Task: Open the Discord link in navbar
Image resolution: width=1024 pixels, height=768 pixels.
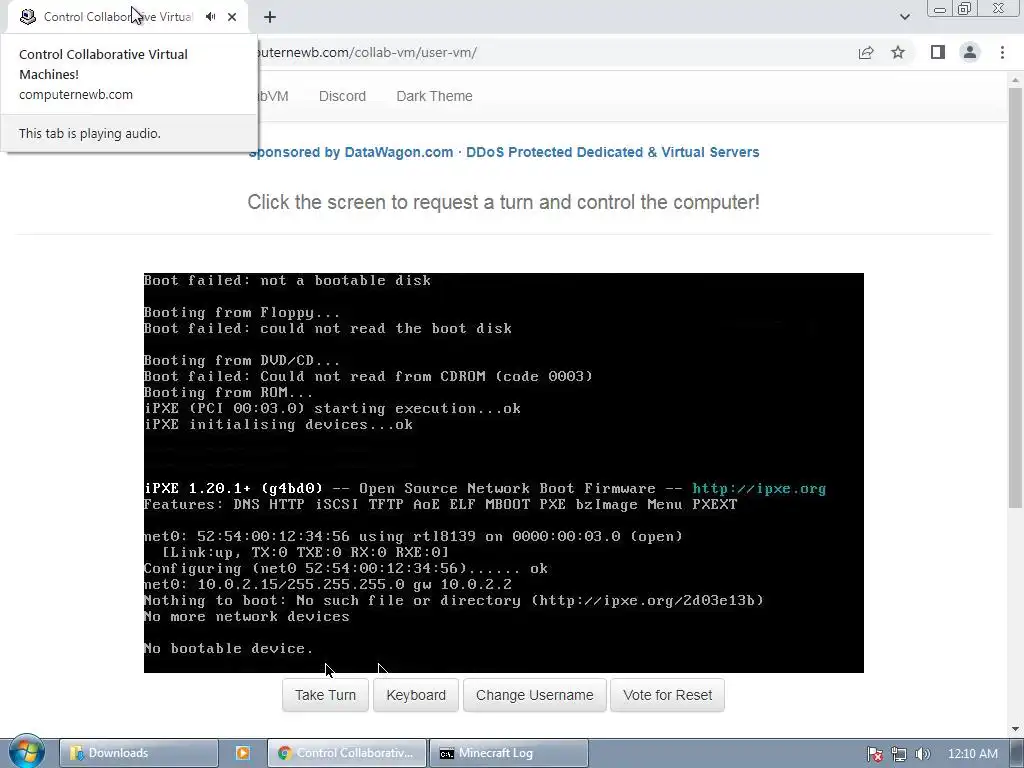Action: pos(342,96)
